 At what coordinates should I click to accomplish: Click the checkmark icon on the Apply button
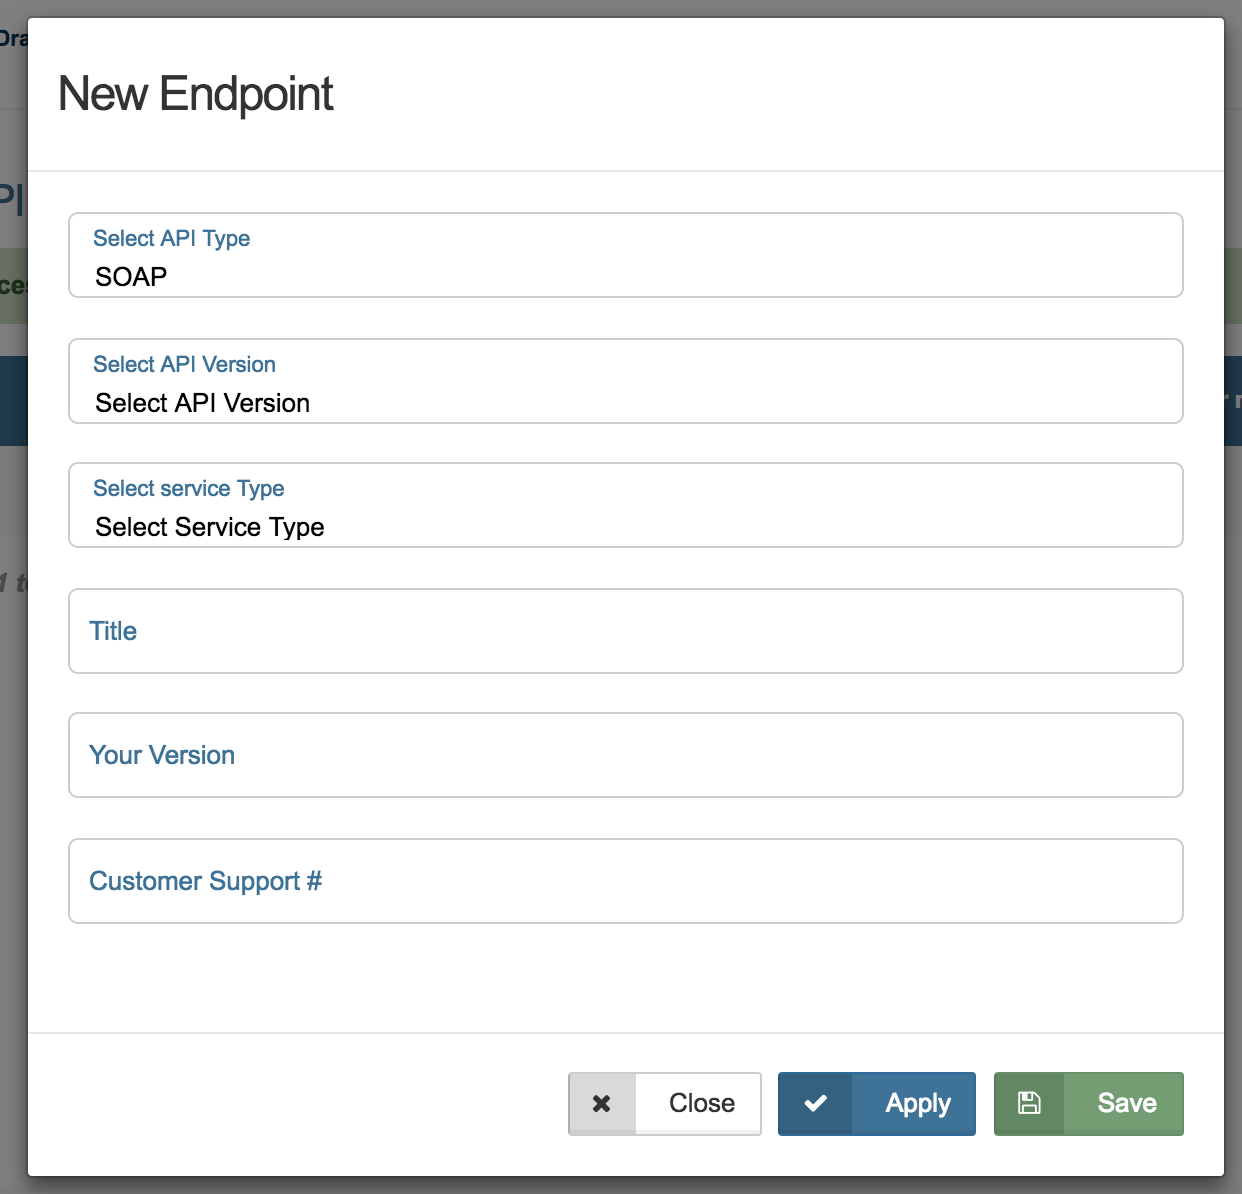tap(816, 1103)
